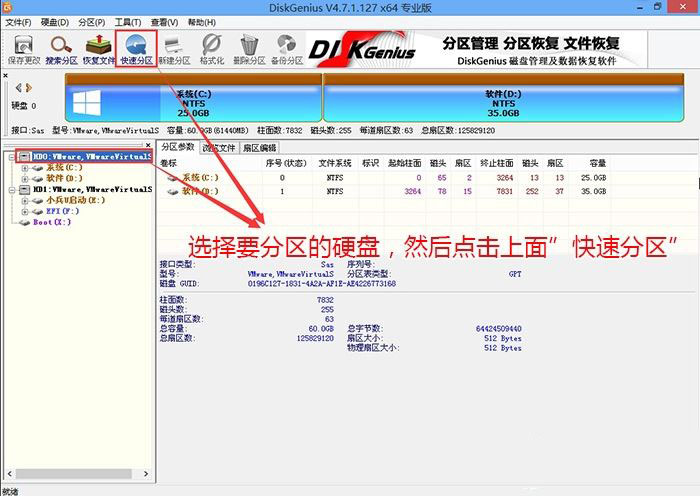
Task: Expand the HD0 VMware disk tree node
Action: (x=11, y=156)
